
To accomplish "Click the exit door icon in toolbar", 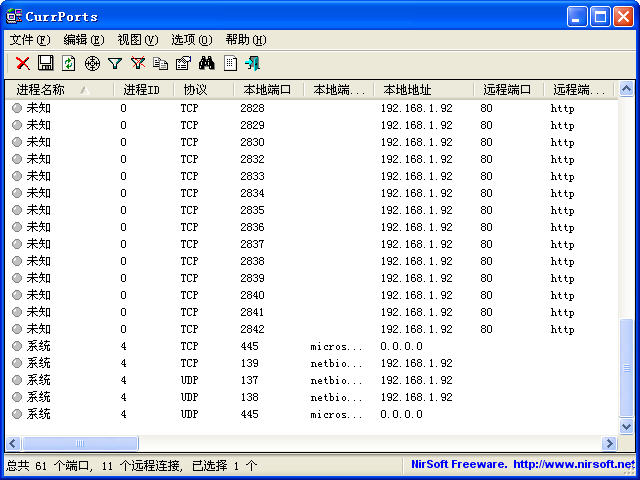I will [253, 63].
